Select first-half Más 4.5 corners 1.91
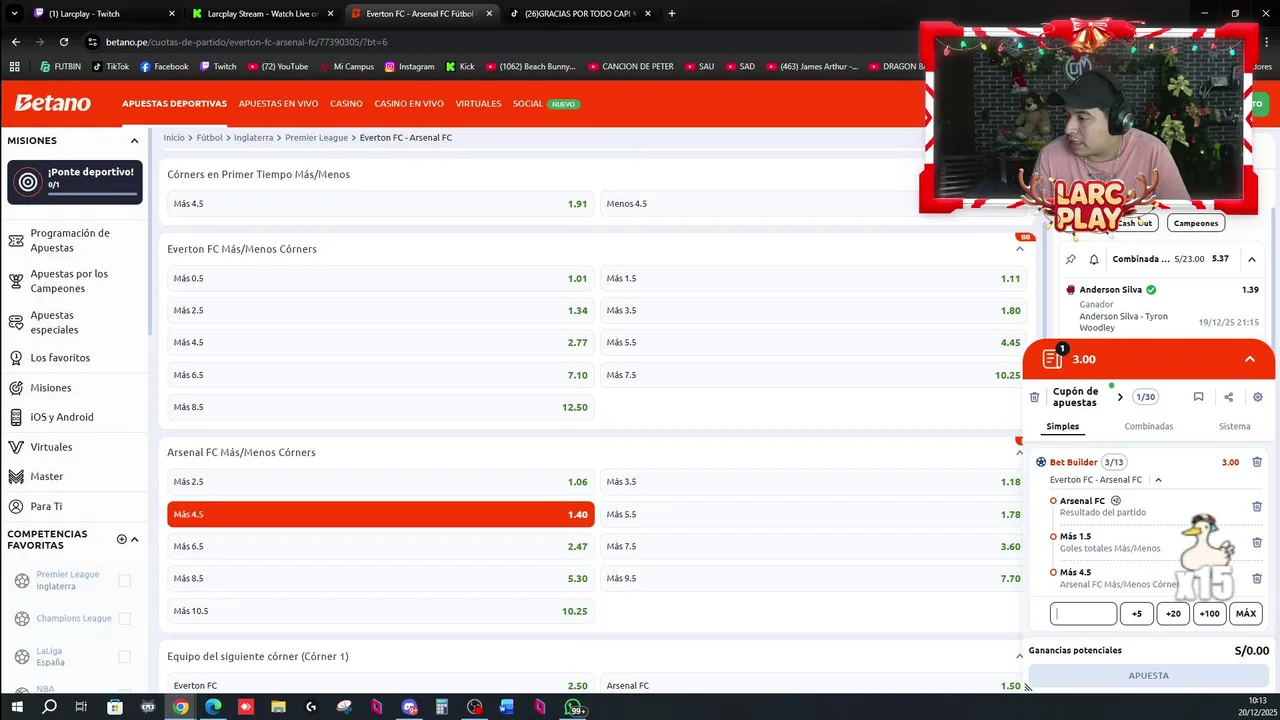Viewport: 1280px width, 720px height. (x=380, y=203)
